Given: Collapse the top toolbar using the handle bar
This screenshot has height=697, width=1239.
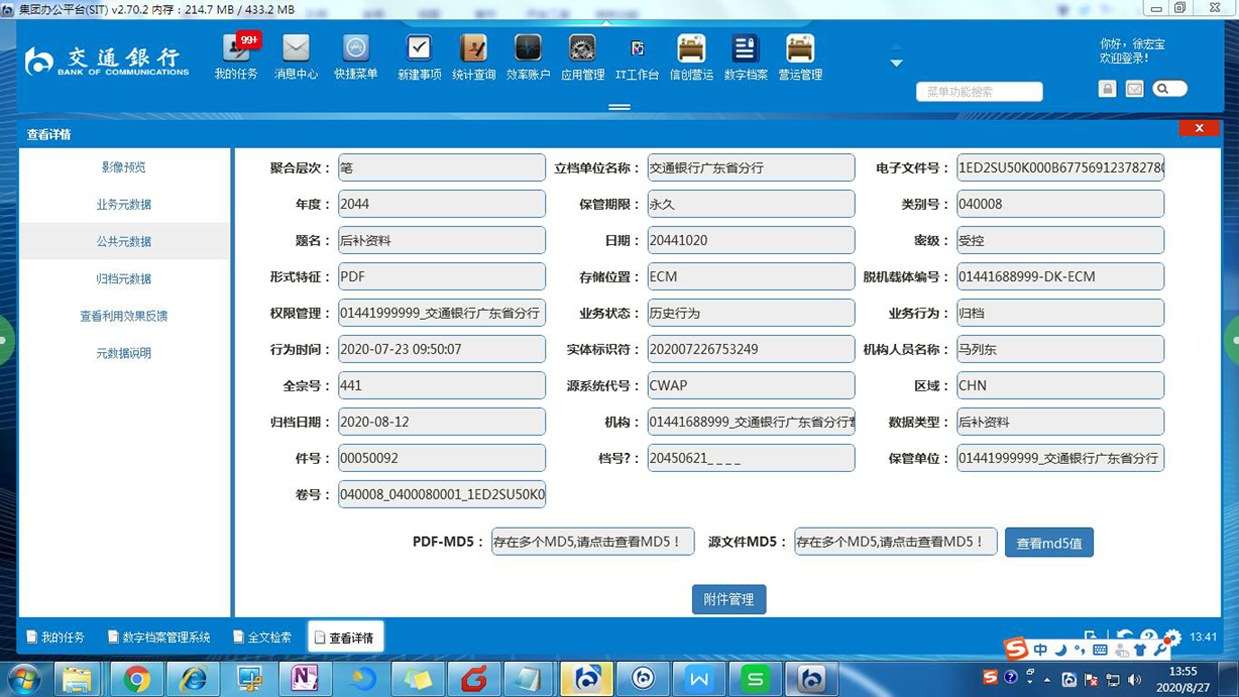Looking at the screenshot, I should tap(619, 107).
